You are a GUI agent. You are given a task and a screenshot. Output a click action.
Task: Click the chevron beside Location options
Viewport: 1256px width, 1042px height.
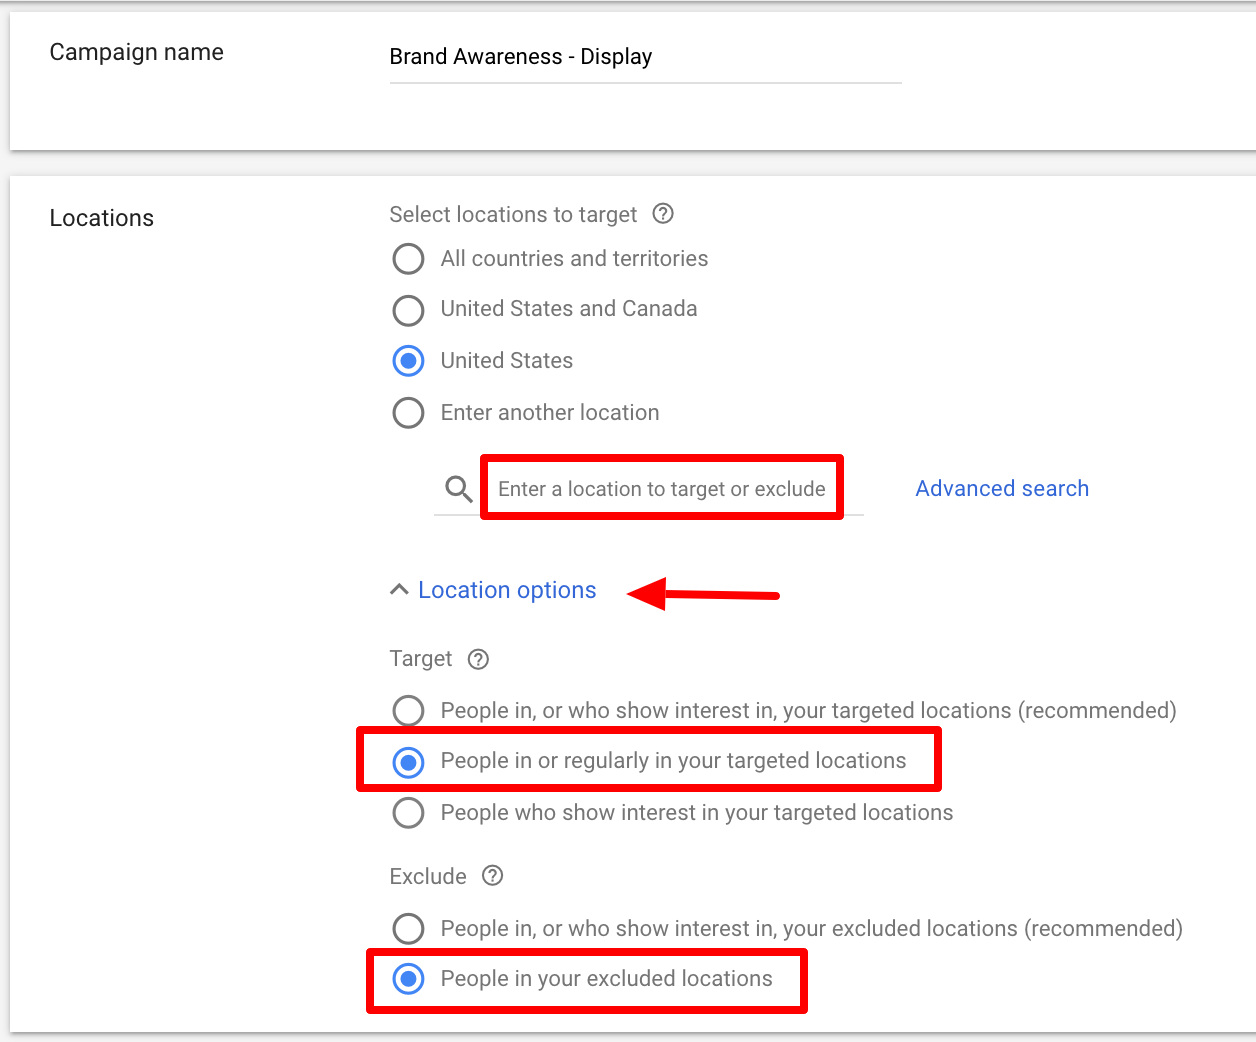[399, 590]
